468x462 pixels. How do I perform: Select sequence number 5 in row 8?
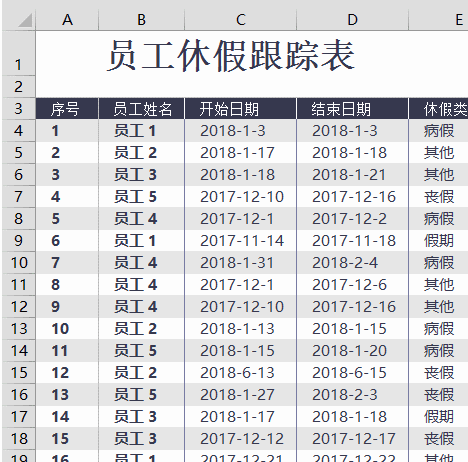point(67,219)
